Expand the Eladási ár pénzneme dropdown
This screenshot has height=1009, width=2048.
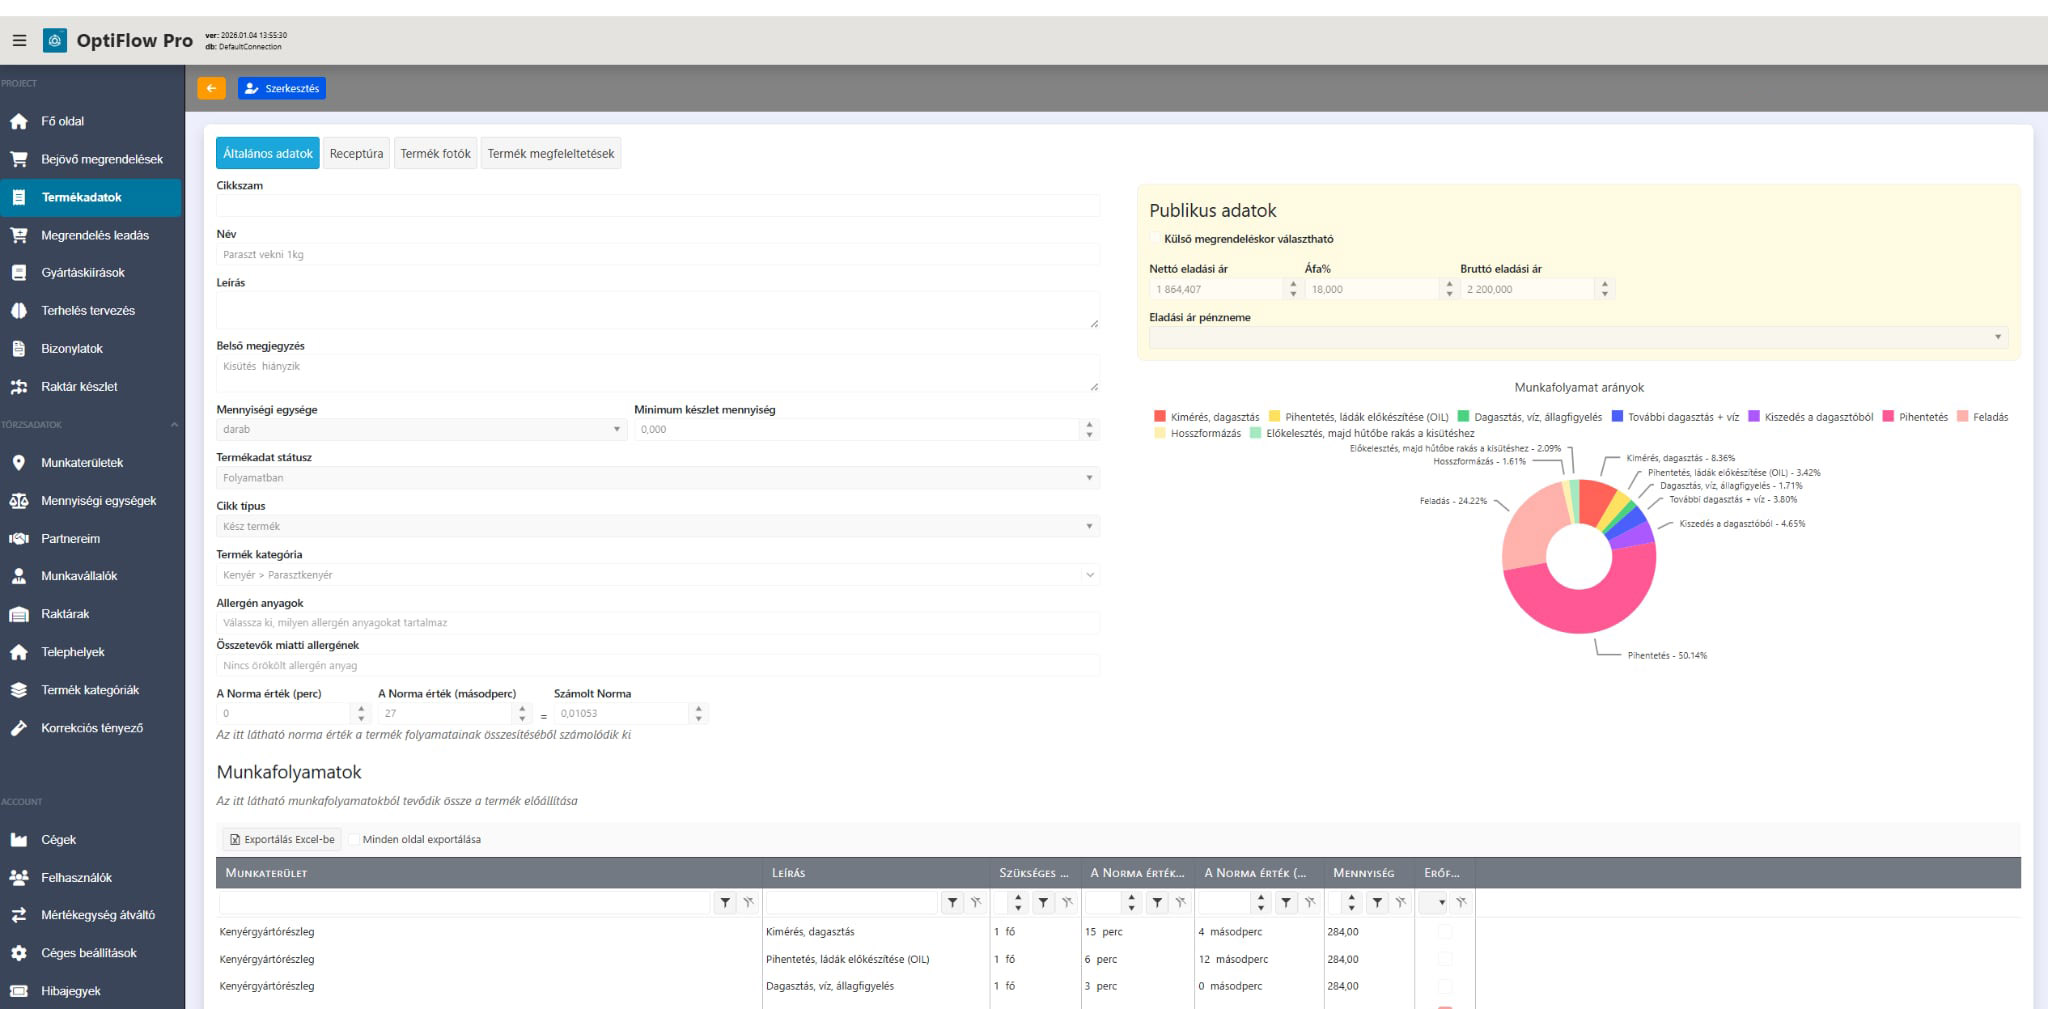pos(1578,337)
